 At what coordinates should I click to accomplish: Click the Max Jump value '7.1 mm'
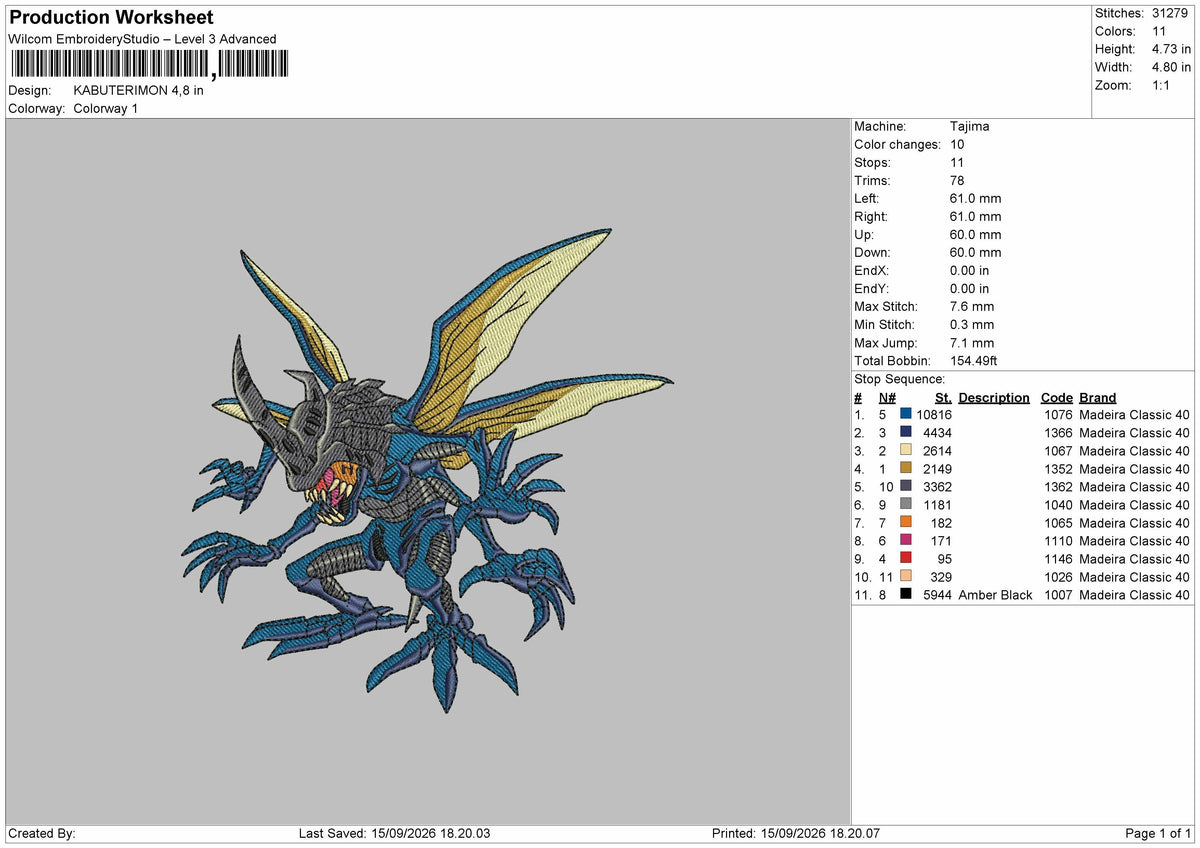[x=972, y=343]
